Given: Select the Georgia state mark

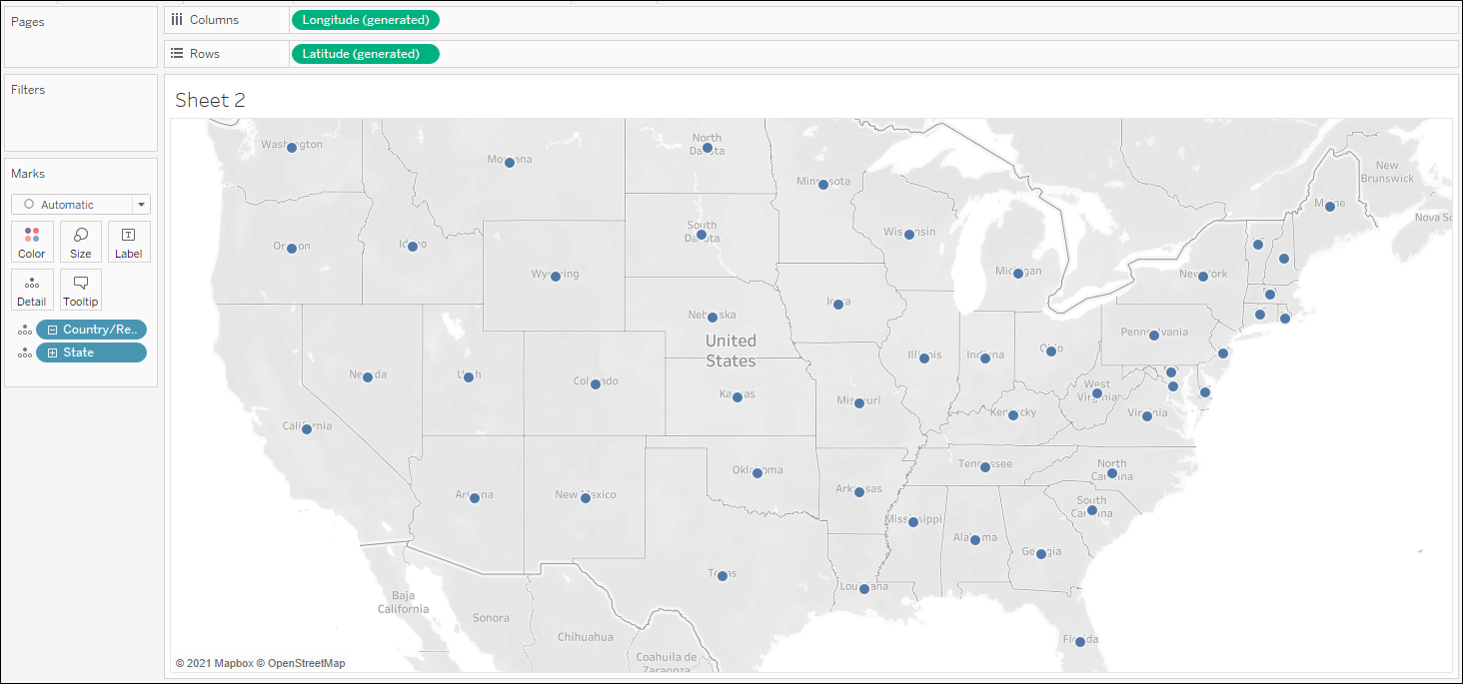Looking at the screenshot, I should click(1041, 554).
